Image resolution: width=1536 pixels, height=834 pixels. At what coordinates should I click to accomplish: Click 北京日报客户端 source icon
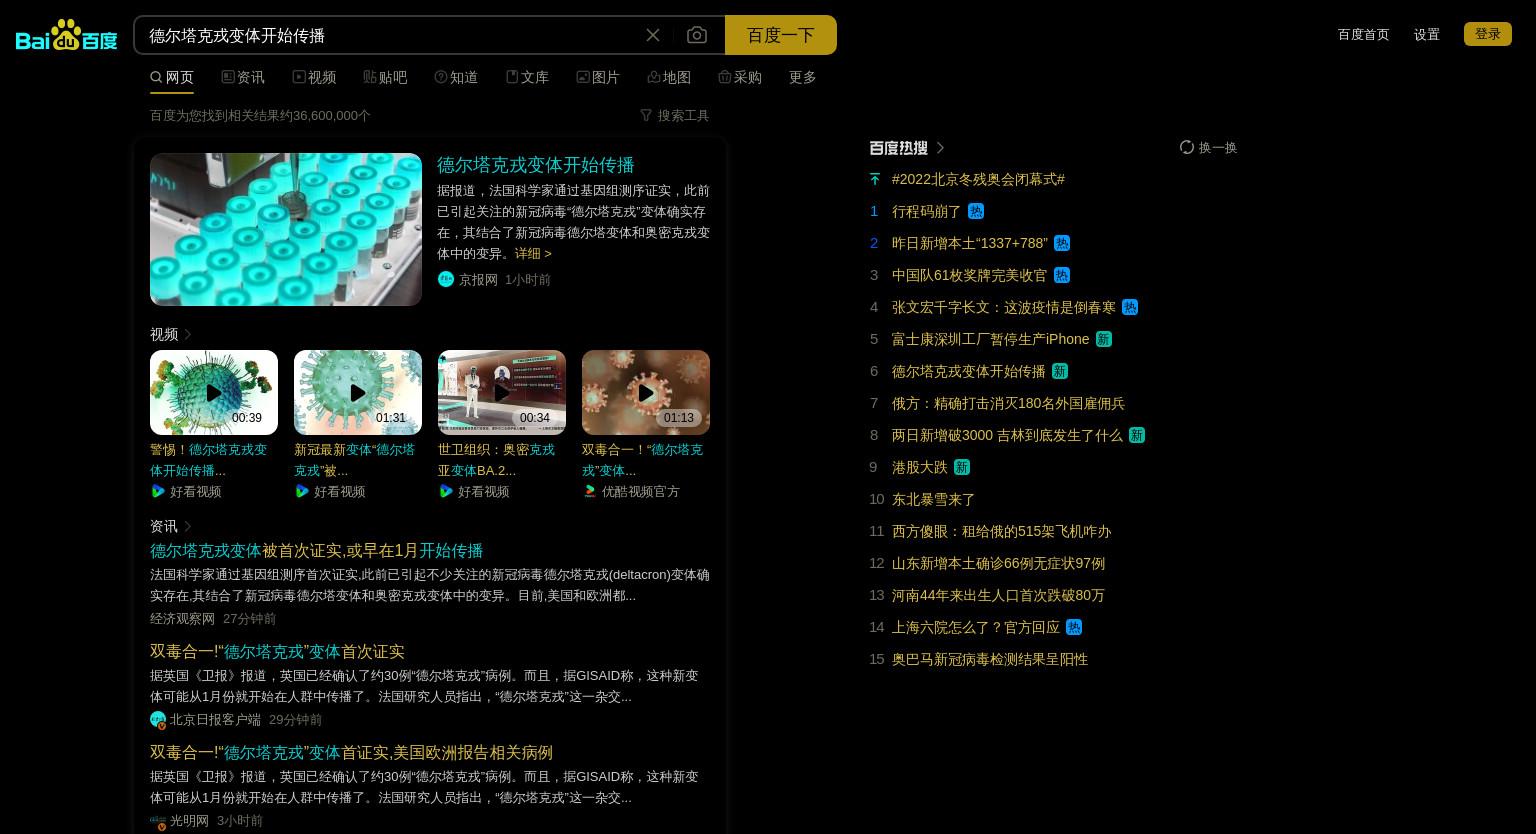pos(158,719)
